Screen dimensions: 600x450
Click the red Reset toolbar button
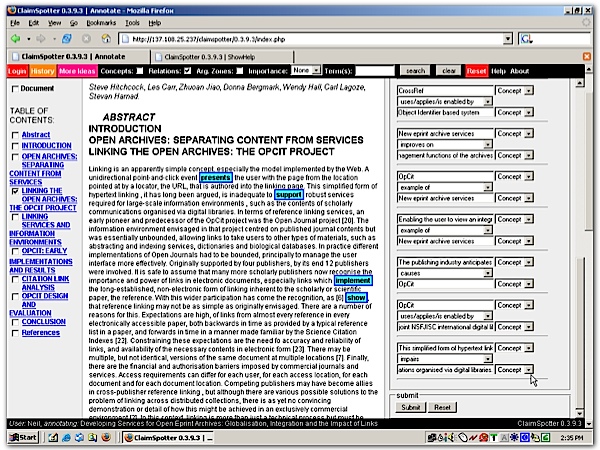point(476,71)
